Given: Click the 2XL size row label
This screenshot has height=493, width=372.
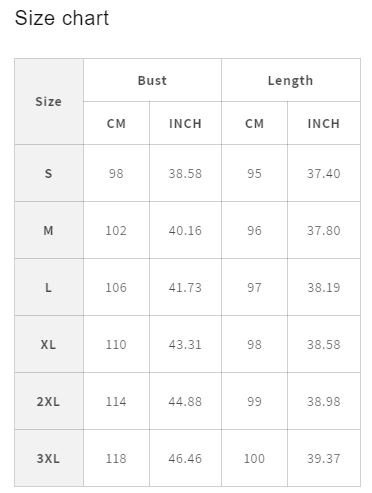Looking at the screenshot, I should [x=49, y=401].
